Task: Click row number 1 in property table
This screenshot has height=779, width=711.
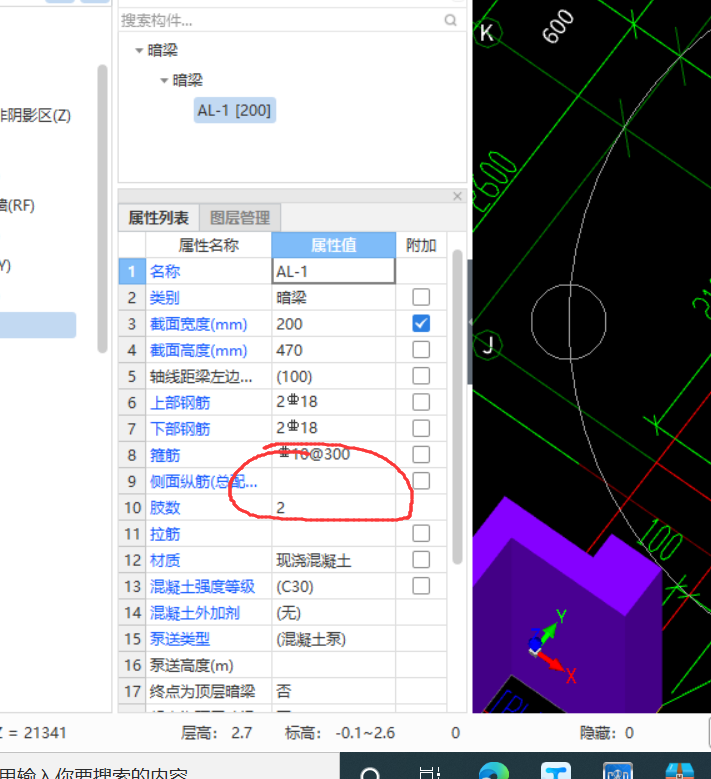Action: pos(132,271)
